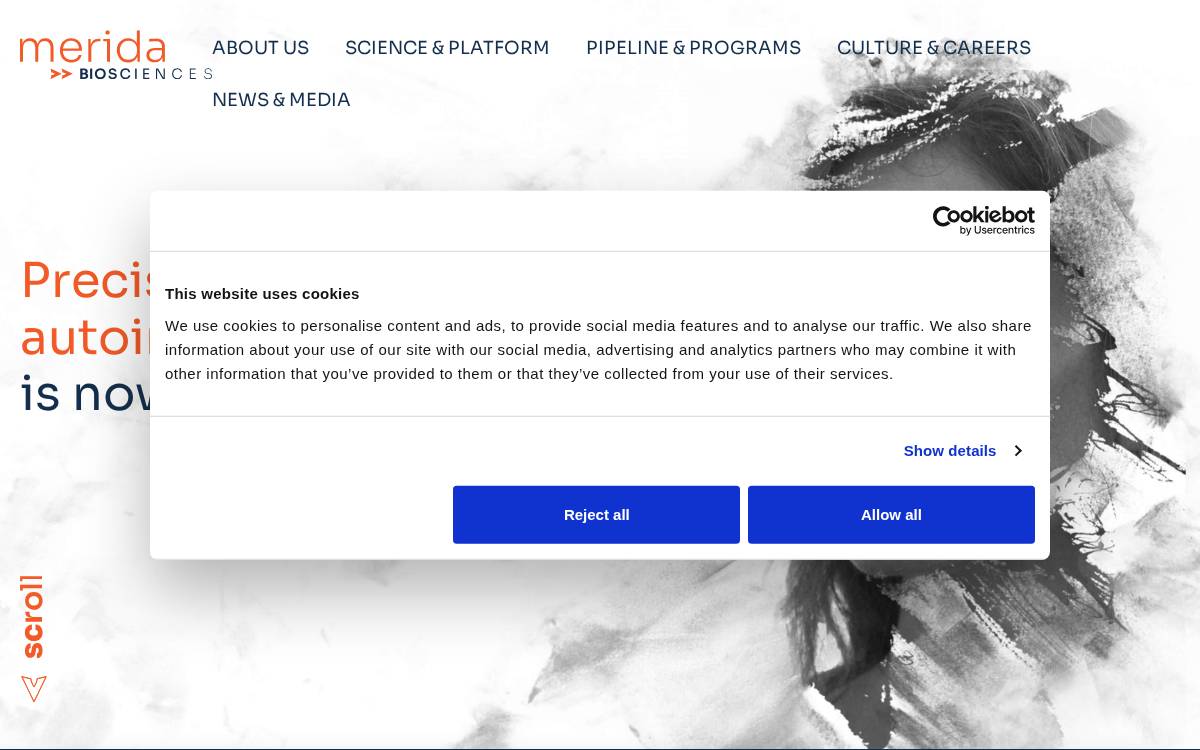The height and width of the screenshot is (750, 1200).
Task: Open the Science & Platform menu
Action: click(x=447, y=48)
